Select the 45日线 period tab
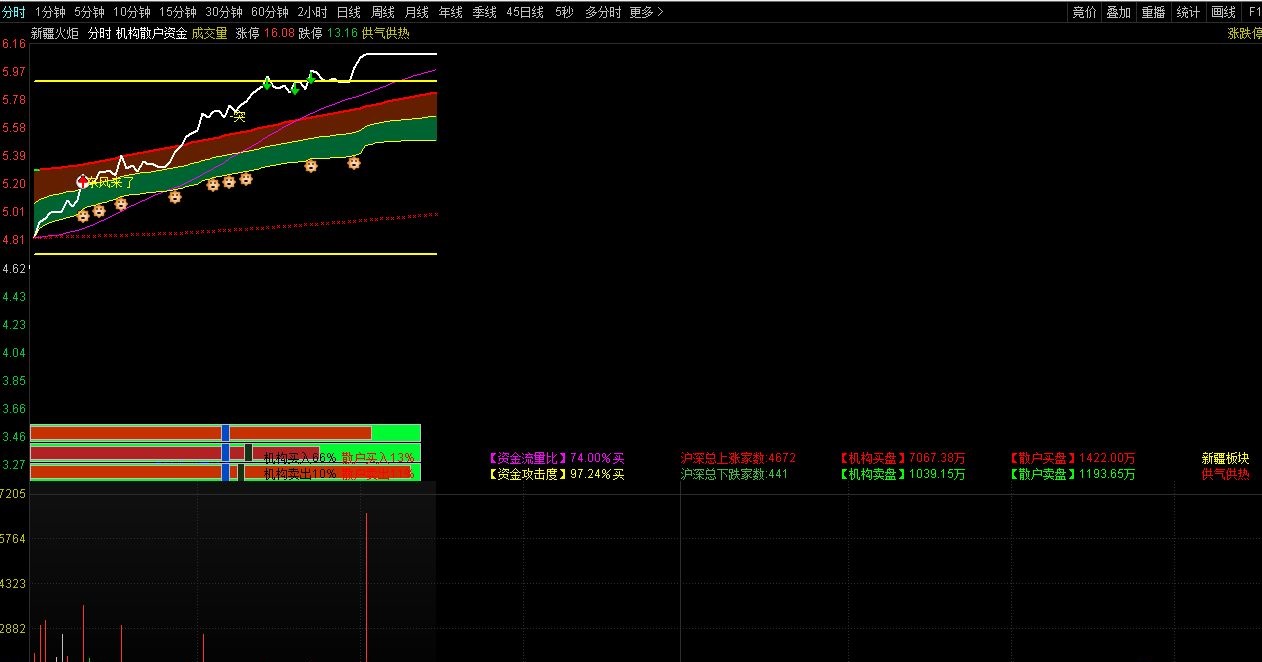Viewport: 1262px width, 662px height. pos(525,12)
